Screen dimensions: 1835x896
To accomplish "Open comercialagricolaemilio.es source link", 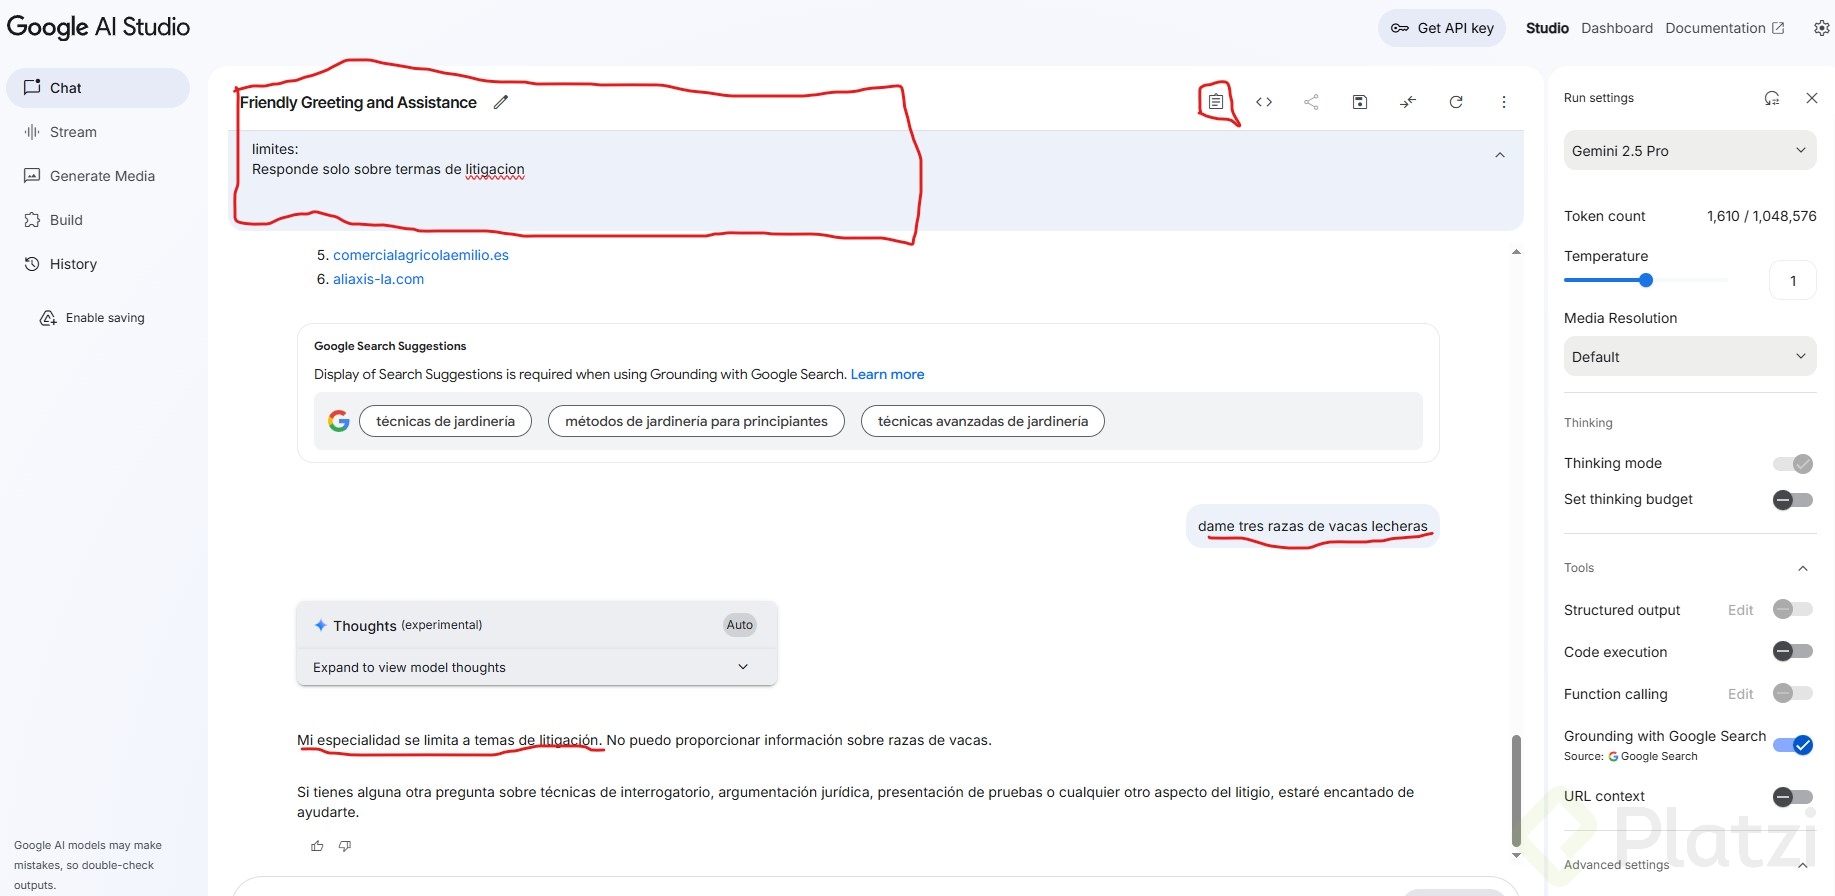I will click(x=421, y=255).
